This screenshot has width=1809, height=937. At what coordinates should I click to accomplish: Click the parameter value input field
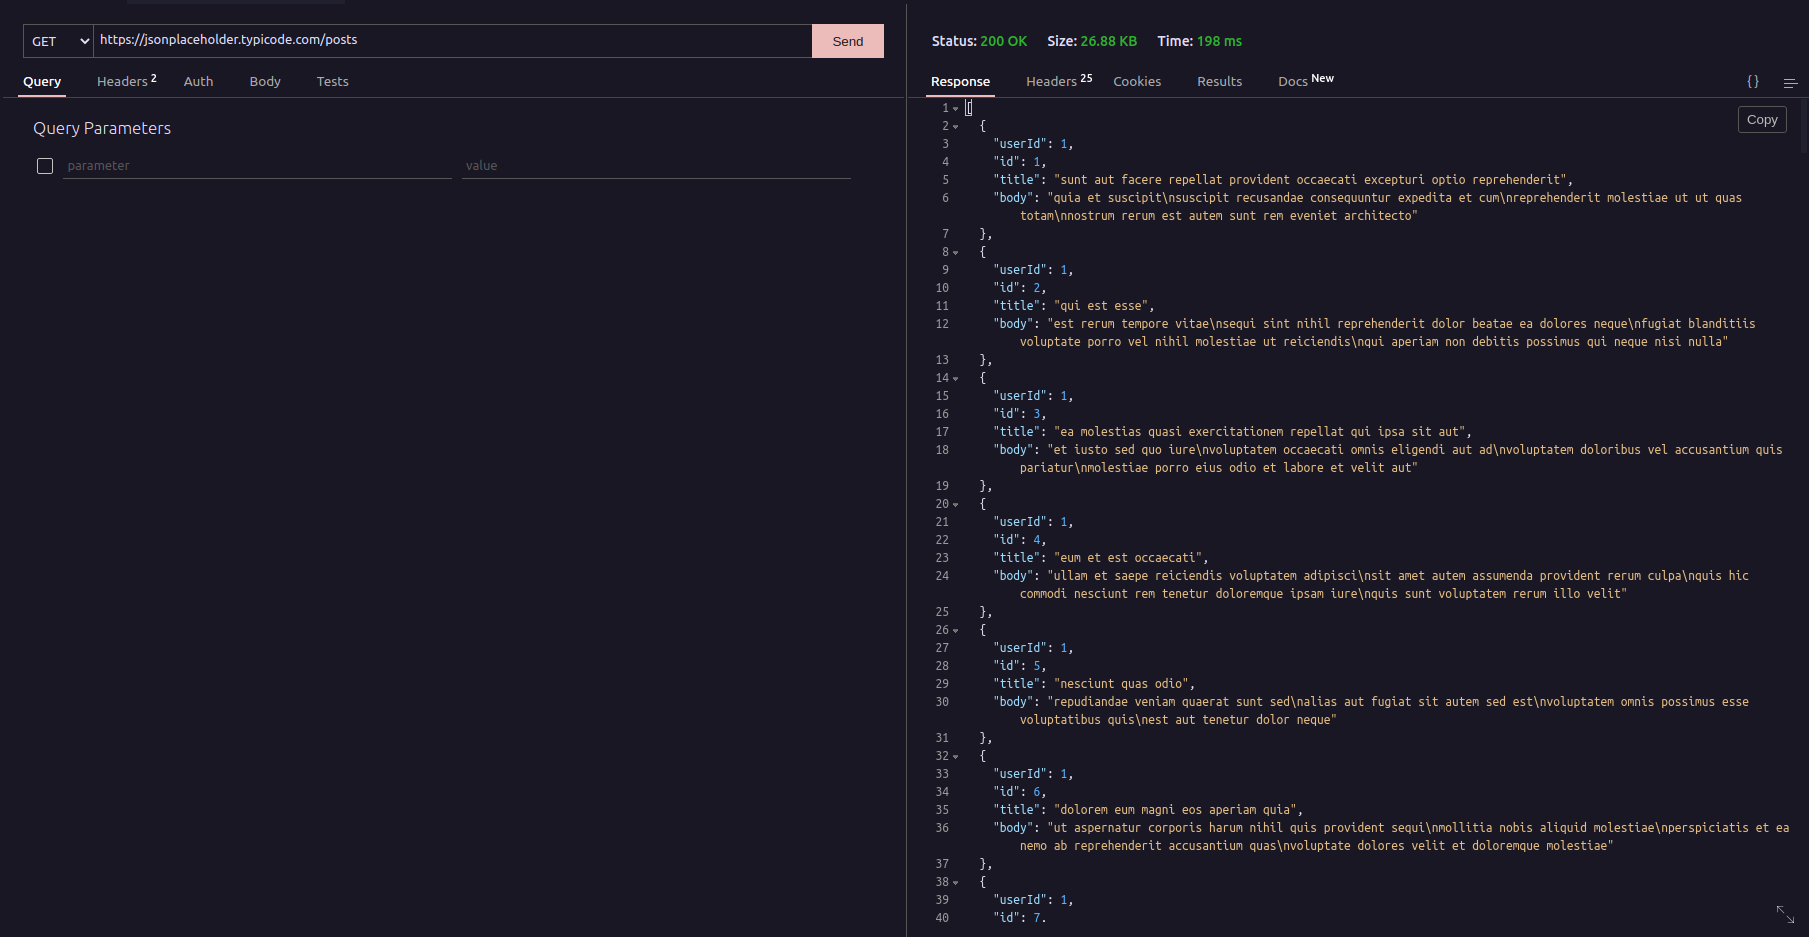click(655, 165)
